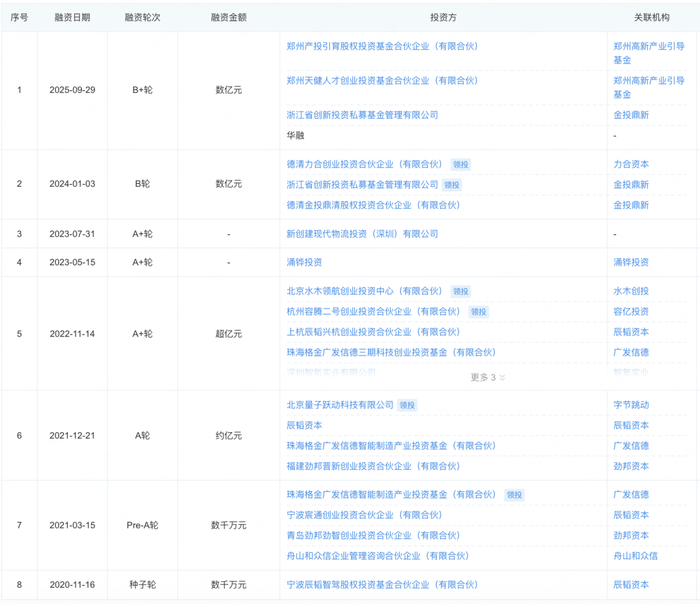
Task: Open 舟山和众信企业管理咨询合伙企业 link
Action: click(x=378, y=556)
